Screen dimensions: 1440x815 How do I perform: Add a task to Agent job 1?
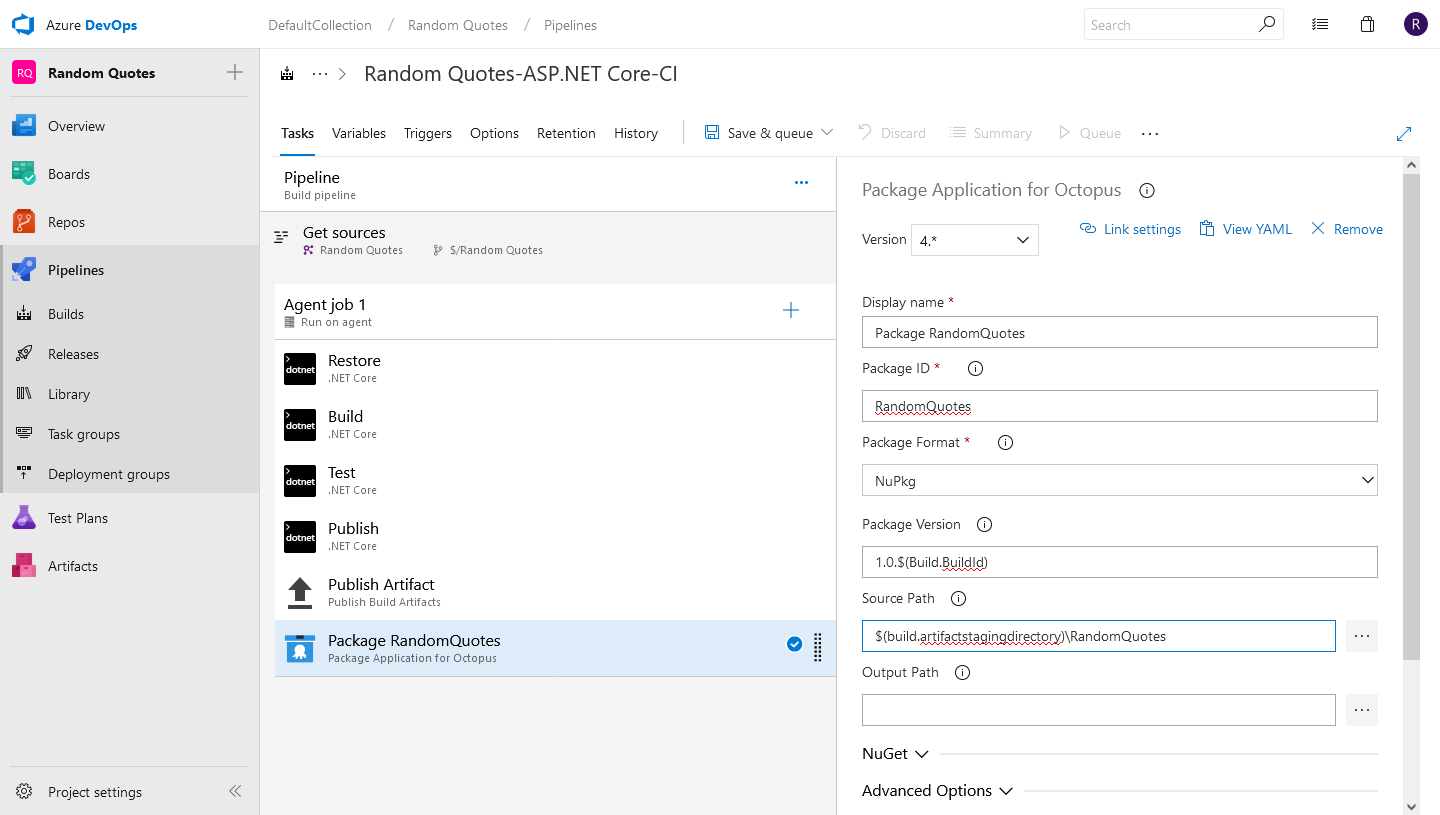point(790,310)
